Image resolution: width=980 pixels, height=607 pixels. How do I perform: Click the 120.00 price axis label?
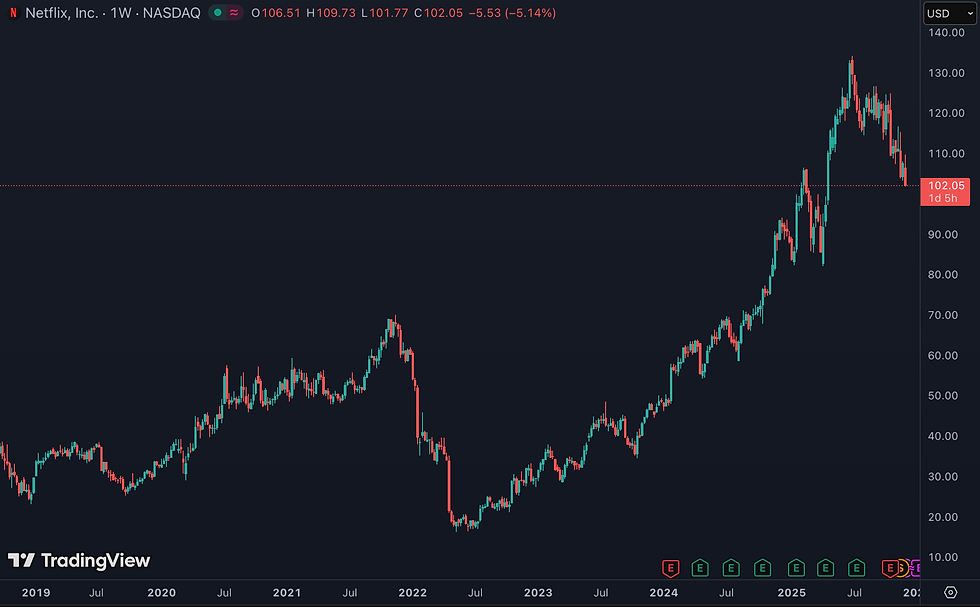coord(946,113)
